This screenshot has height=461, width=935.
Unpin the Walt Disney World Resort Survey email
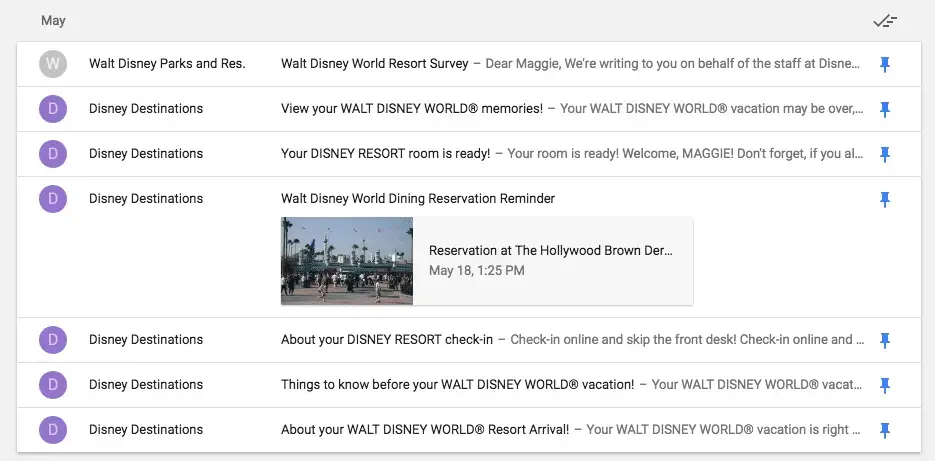(884, 64)
